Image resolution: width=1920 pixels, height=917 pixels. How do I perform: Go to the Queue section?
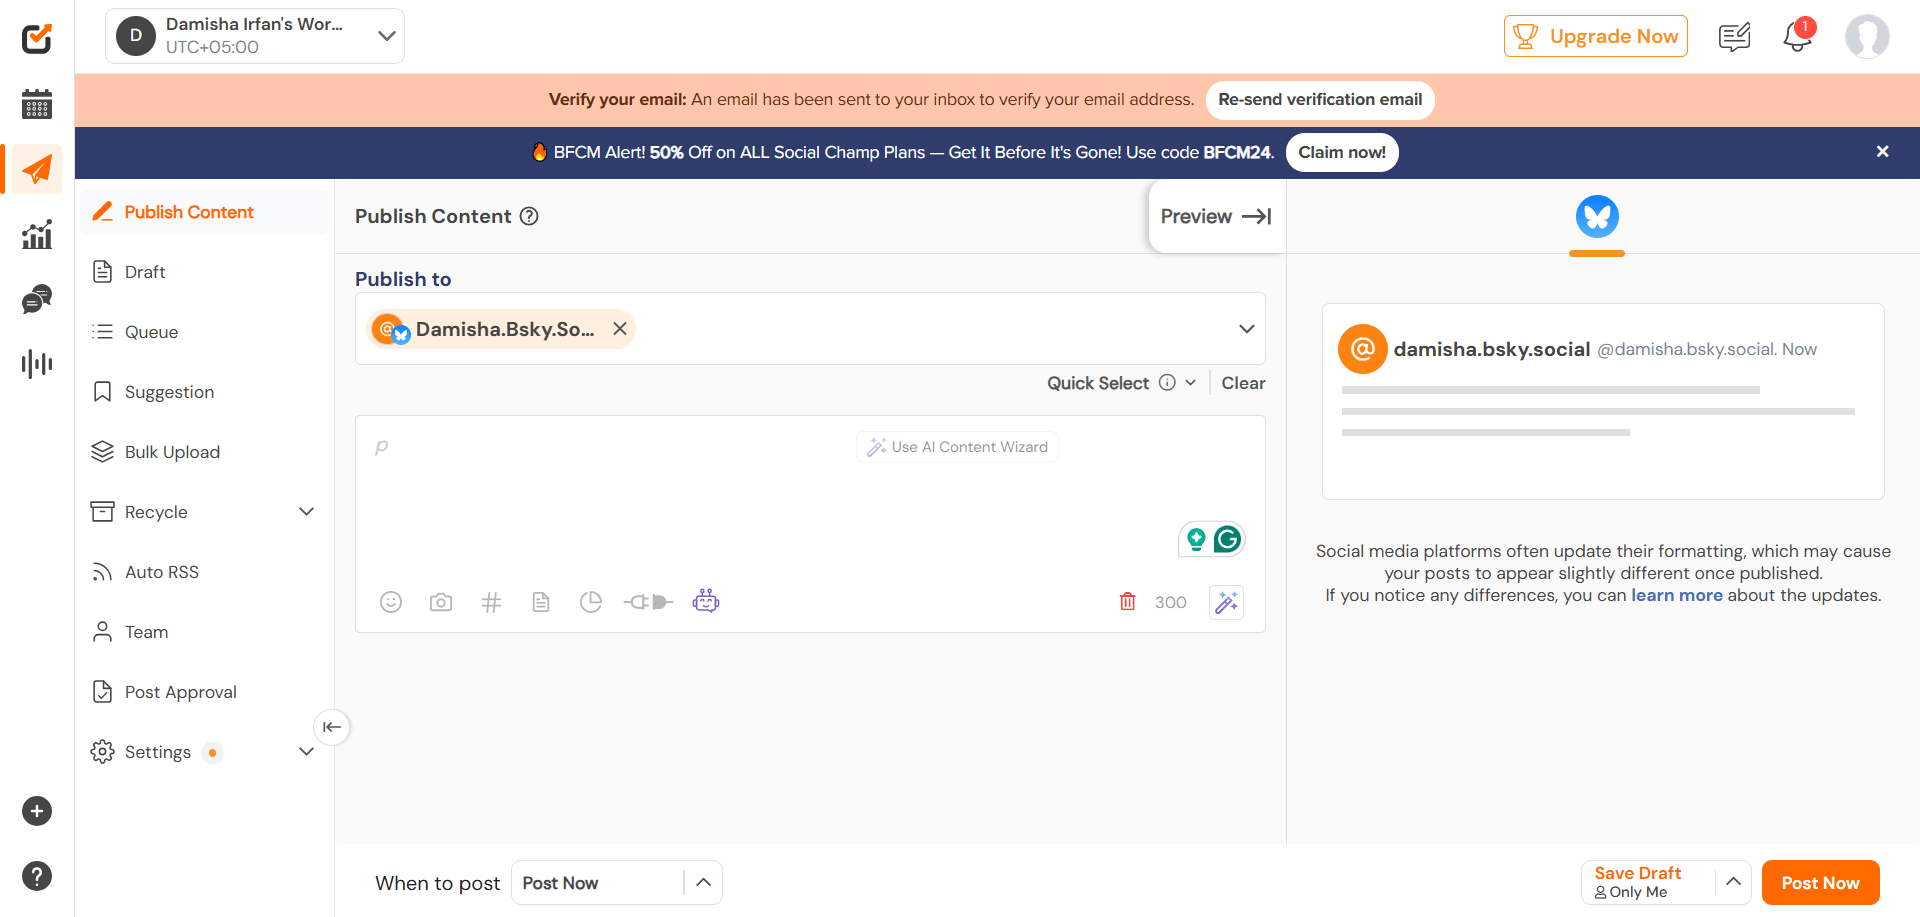tap(204, 332)
